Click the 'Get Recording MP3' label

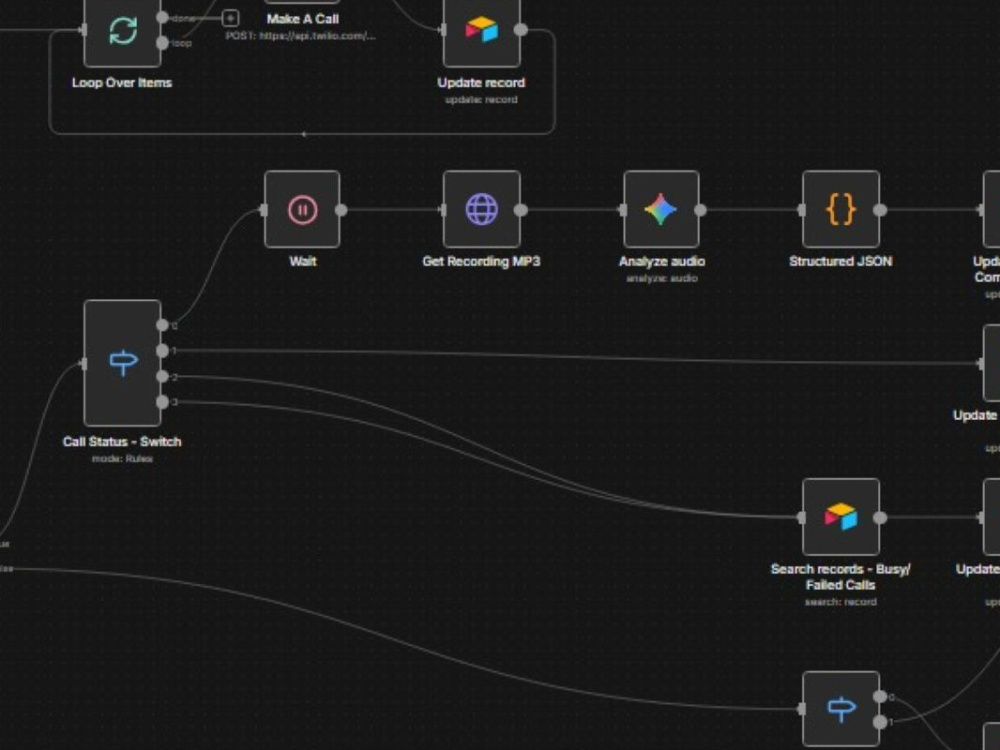click(482, 261)
